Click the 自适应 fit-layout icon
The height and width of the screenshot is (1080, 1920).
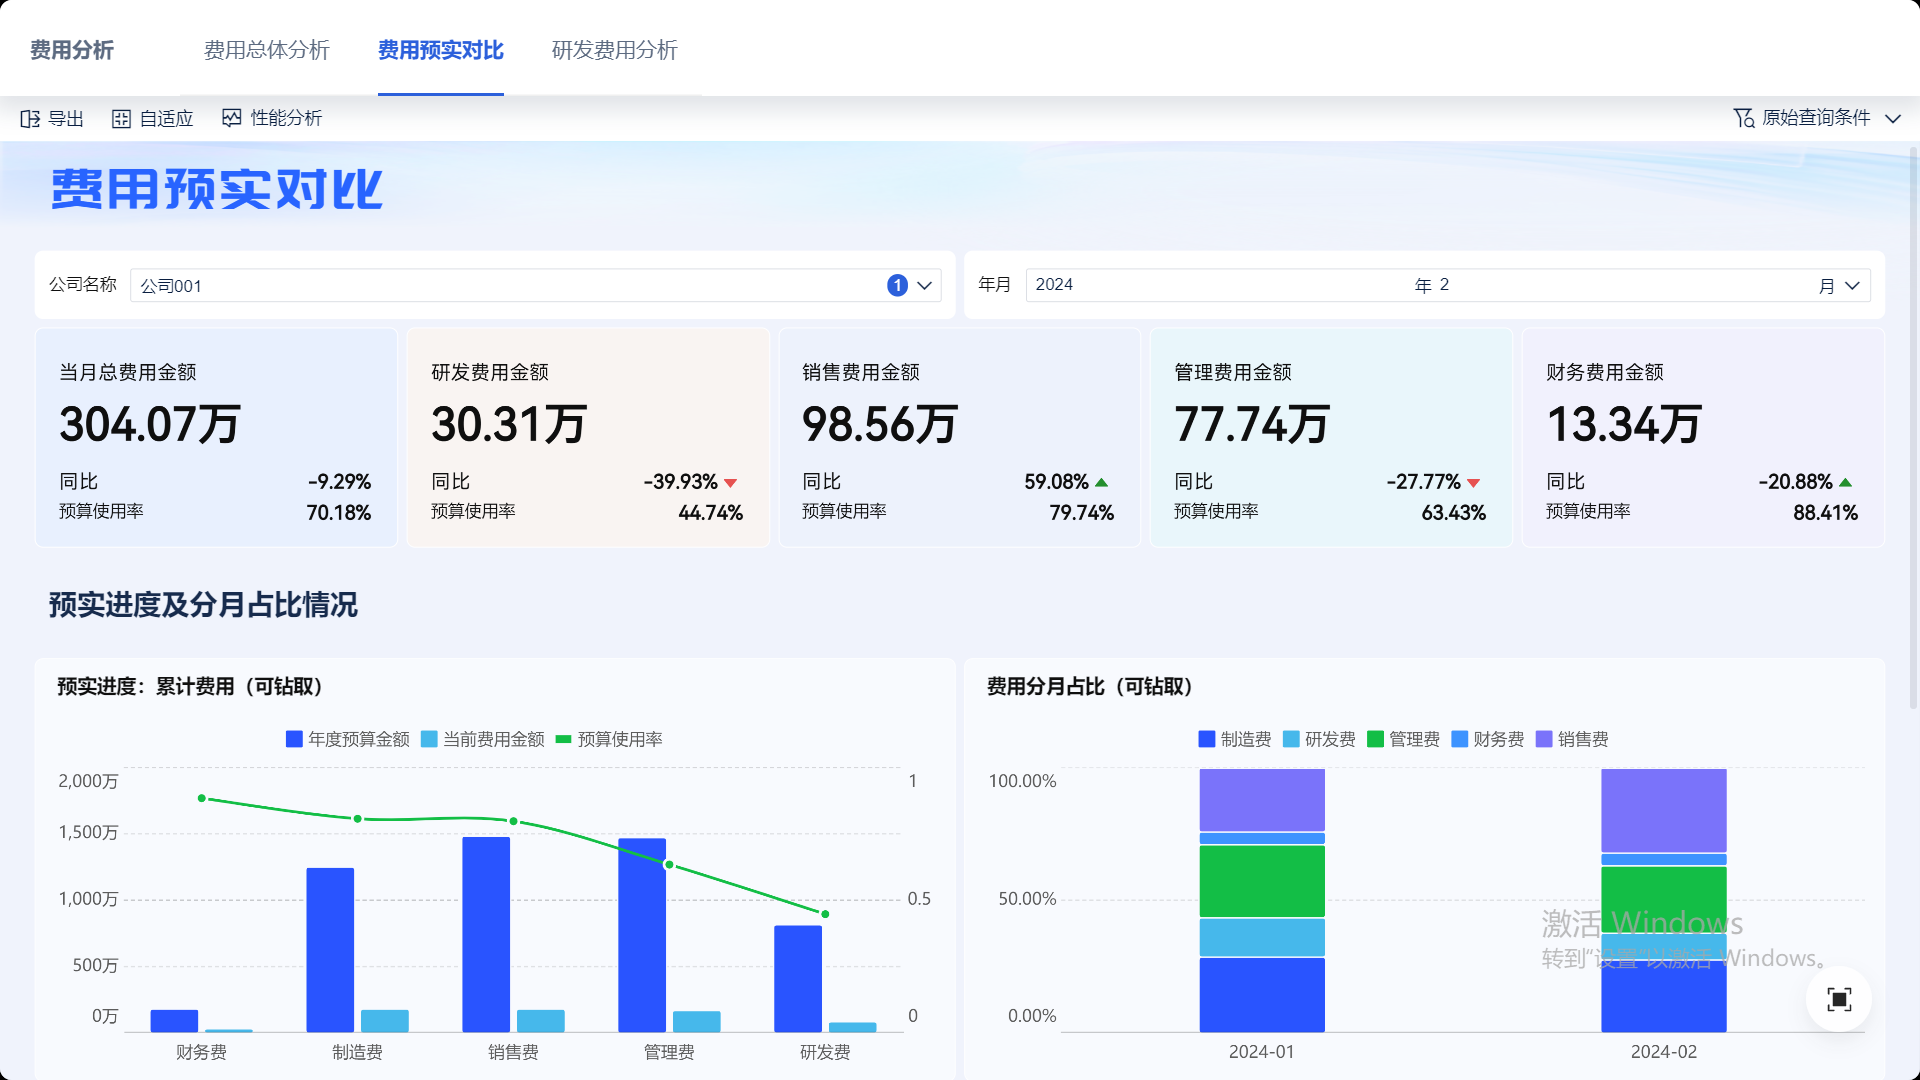pos(121,119)
